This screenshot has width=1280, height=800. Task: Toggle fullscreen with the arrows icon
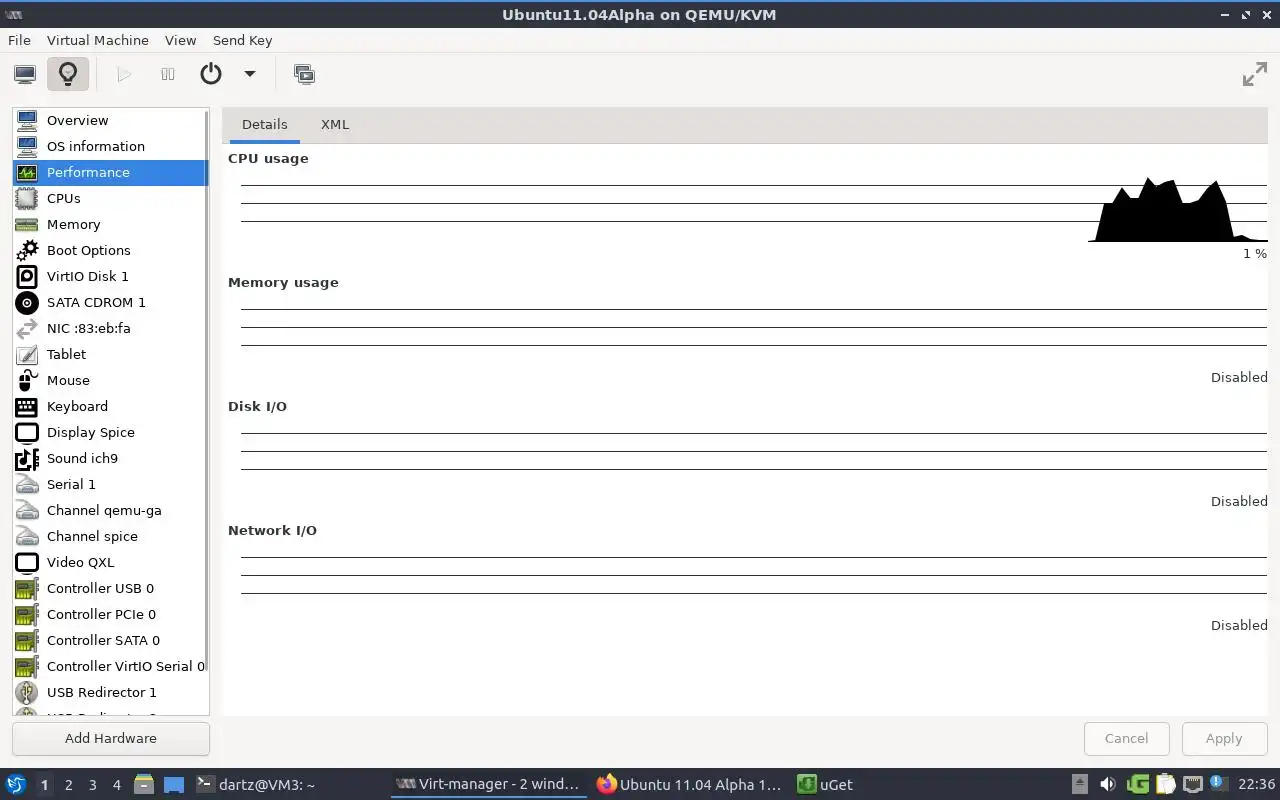[1254, 74]
